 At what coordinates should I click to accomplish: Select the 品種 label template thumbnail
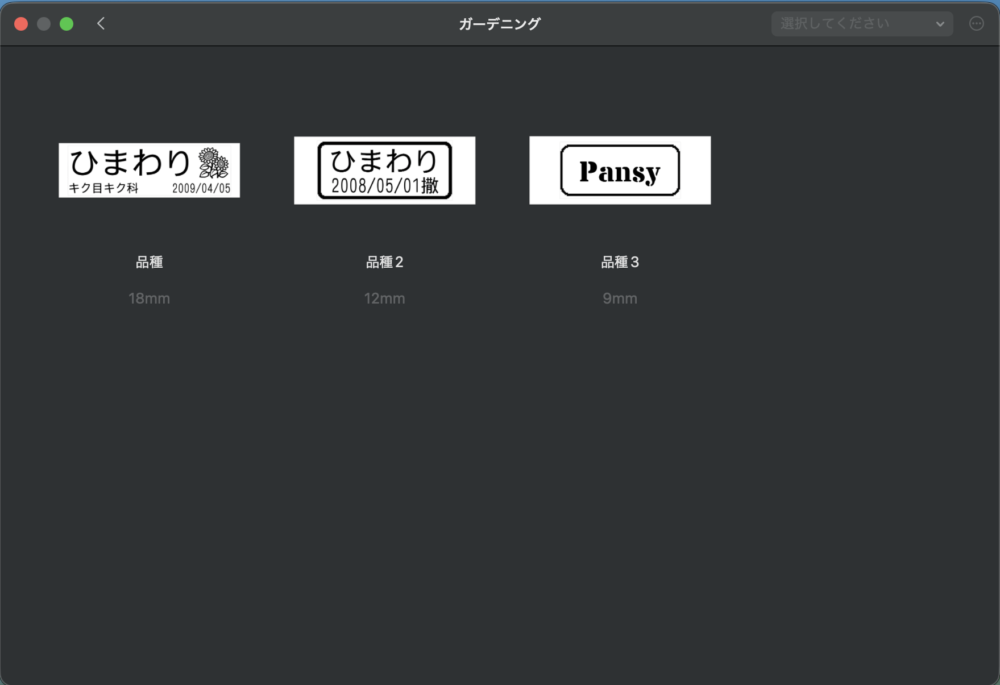click(149, 169)
